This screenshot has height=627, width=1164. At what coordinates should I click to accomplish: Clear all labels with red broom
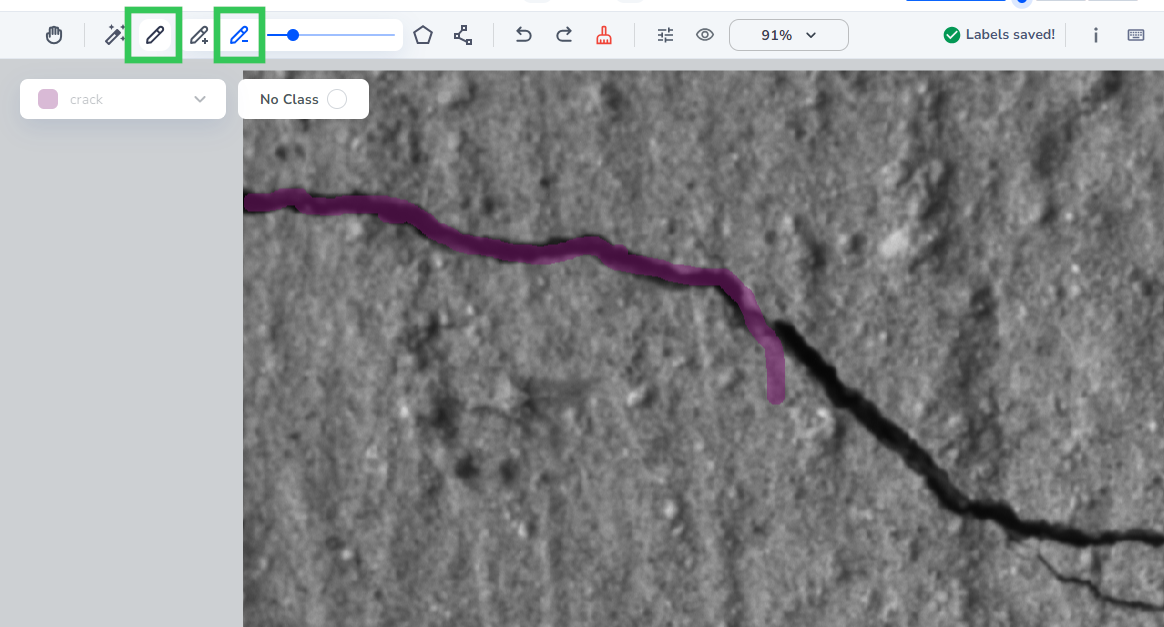click(604, 35)
